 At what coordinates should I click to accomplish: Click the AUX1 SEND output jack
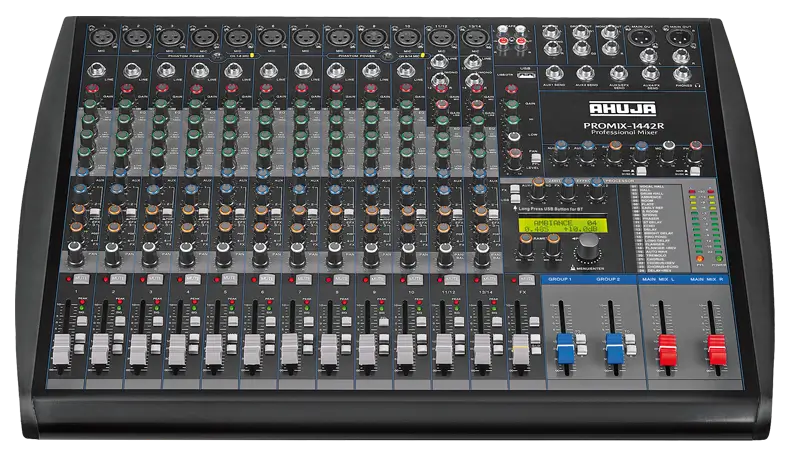[x=554, y=73]
